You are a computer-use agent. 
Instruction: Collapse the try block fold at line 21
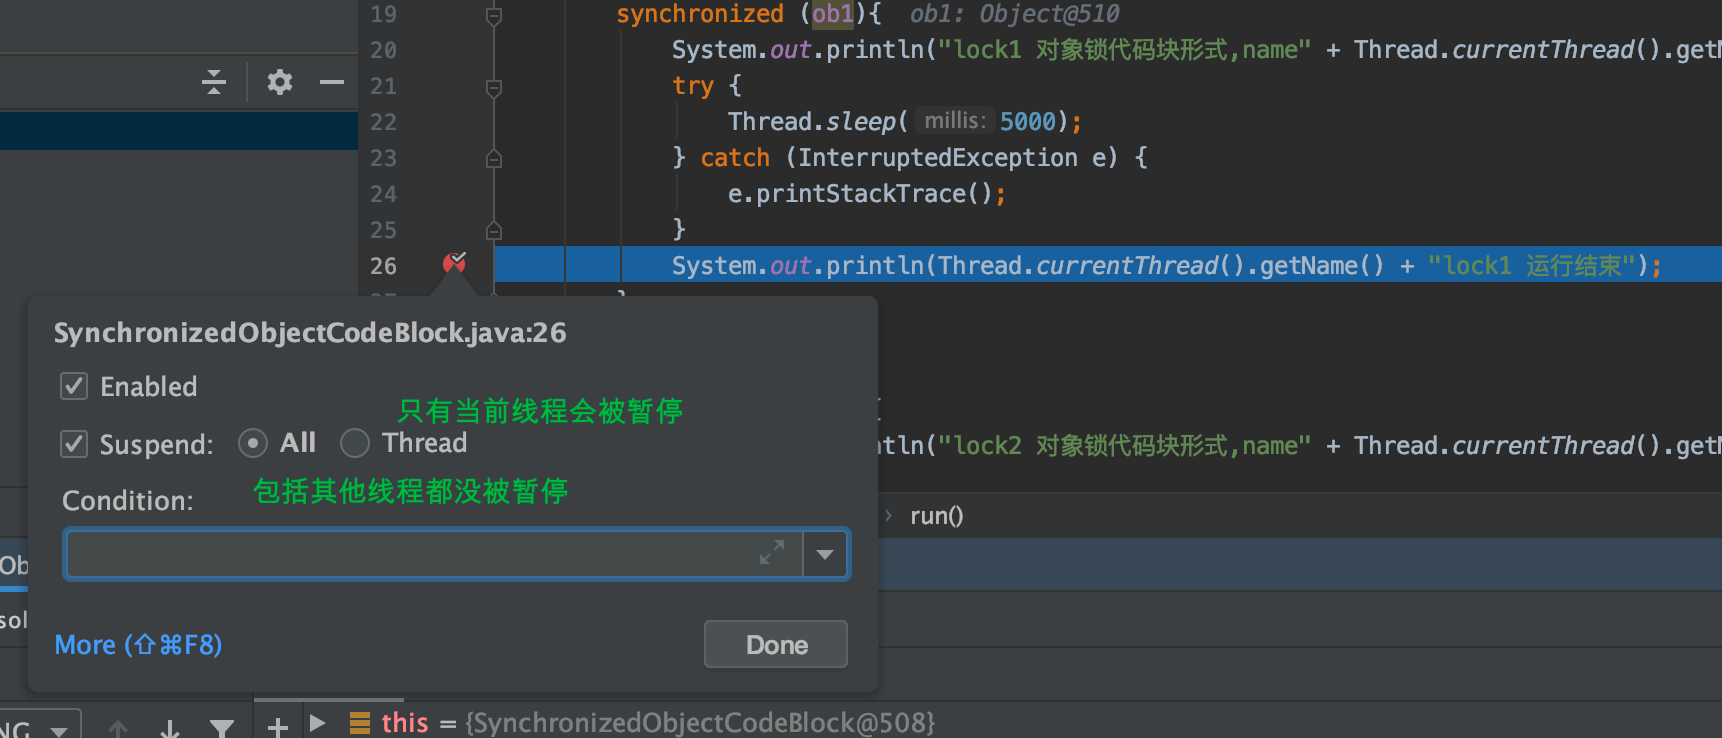pos(493,87)
